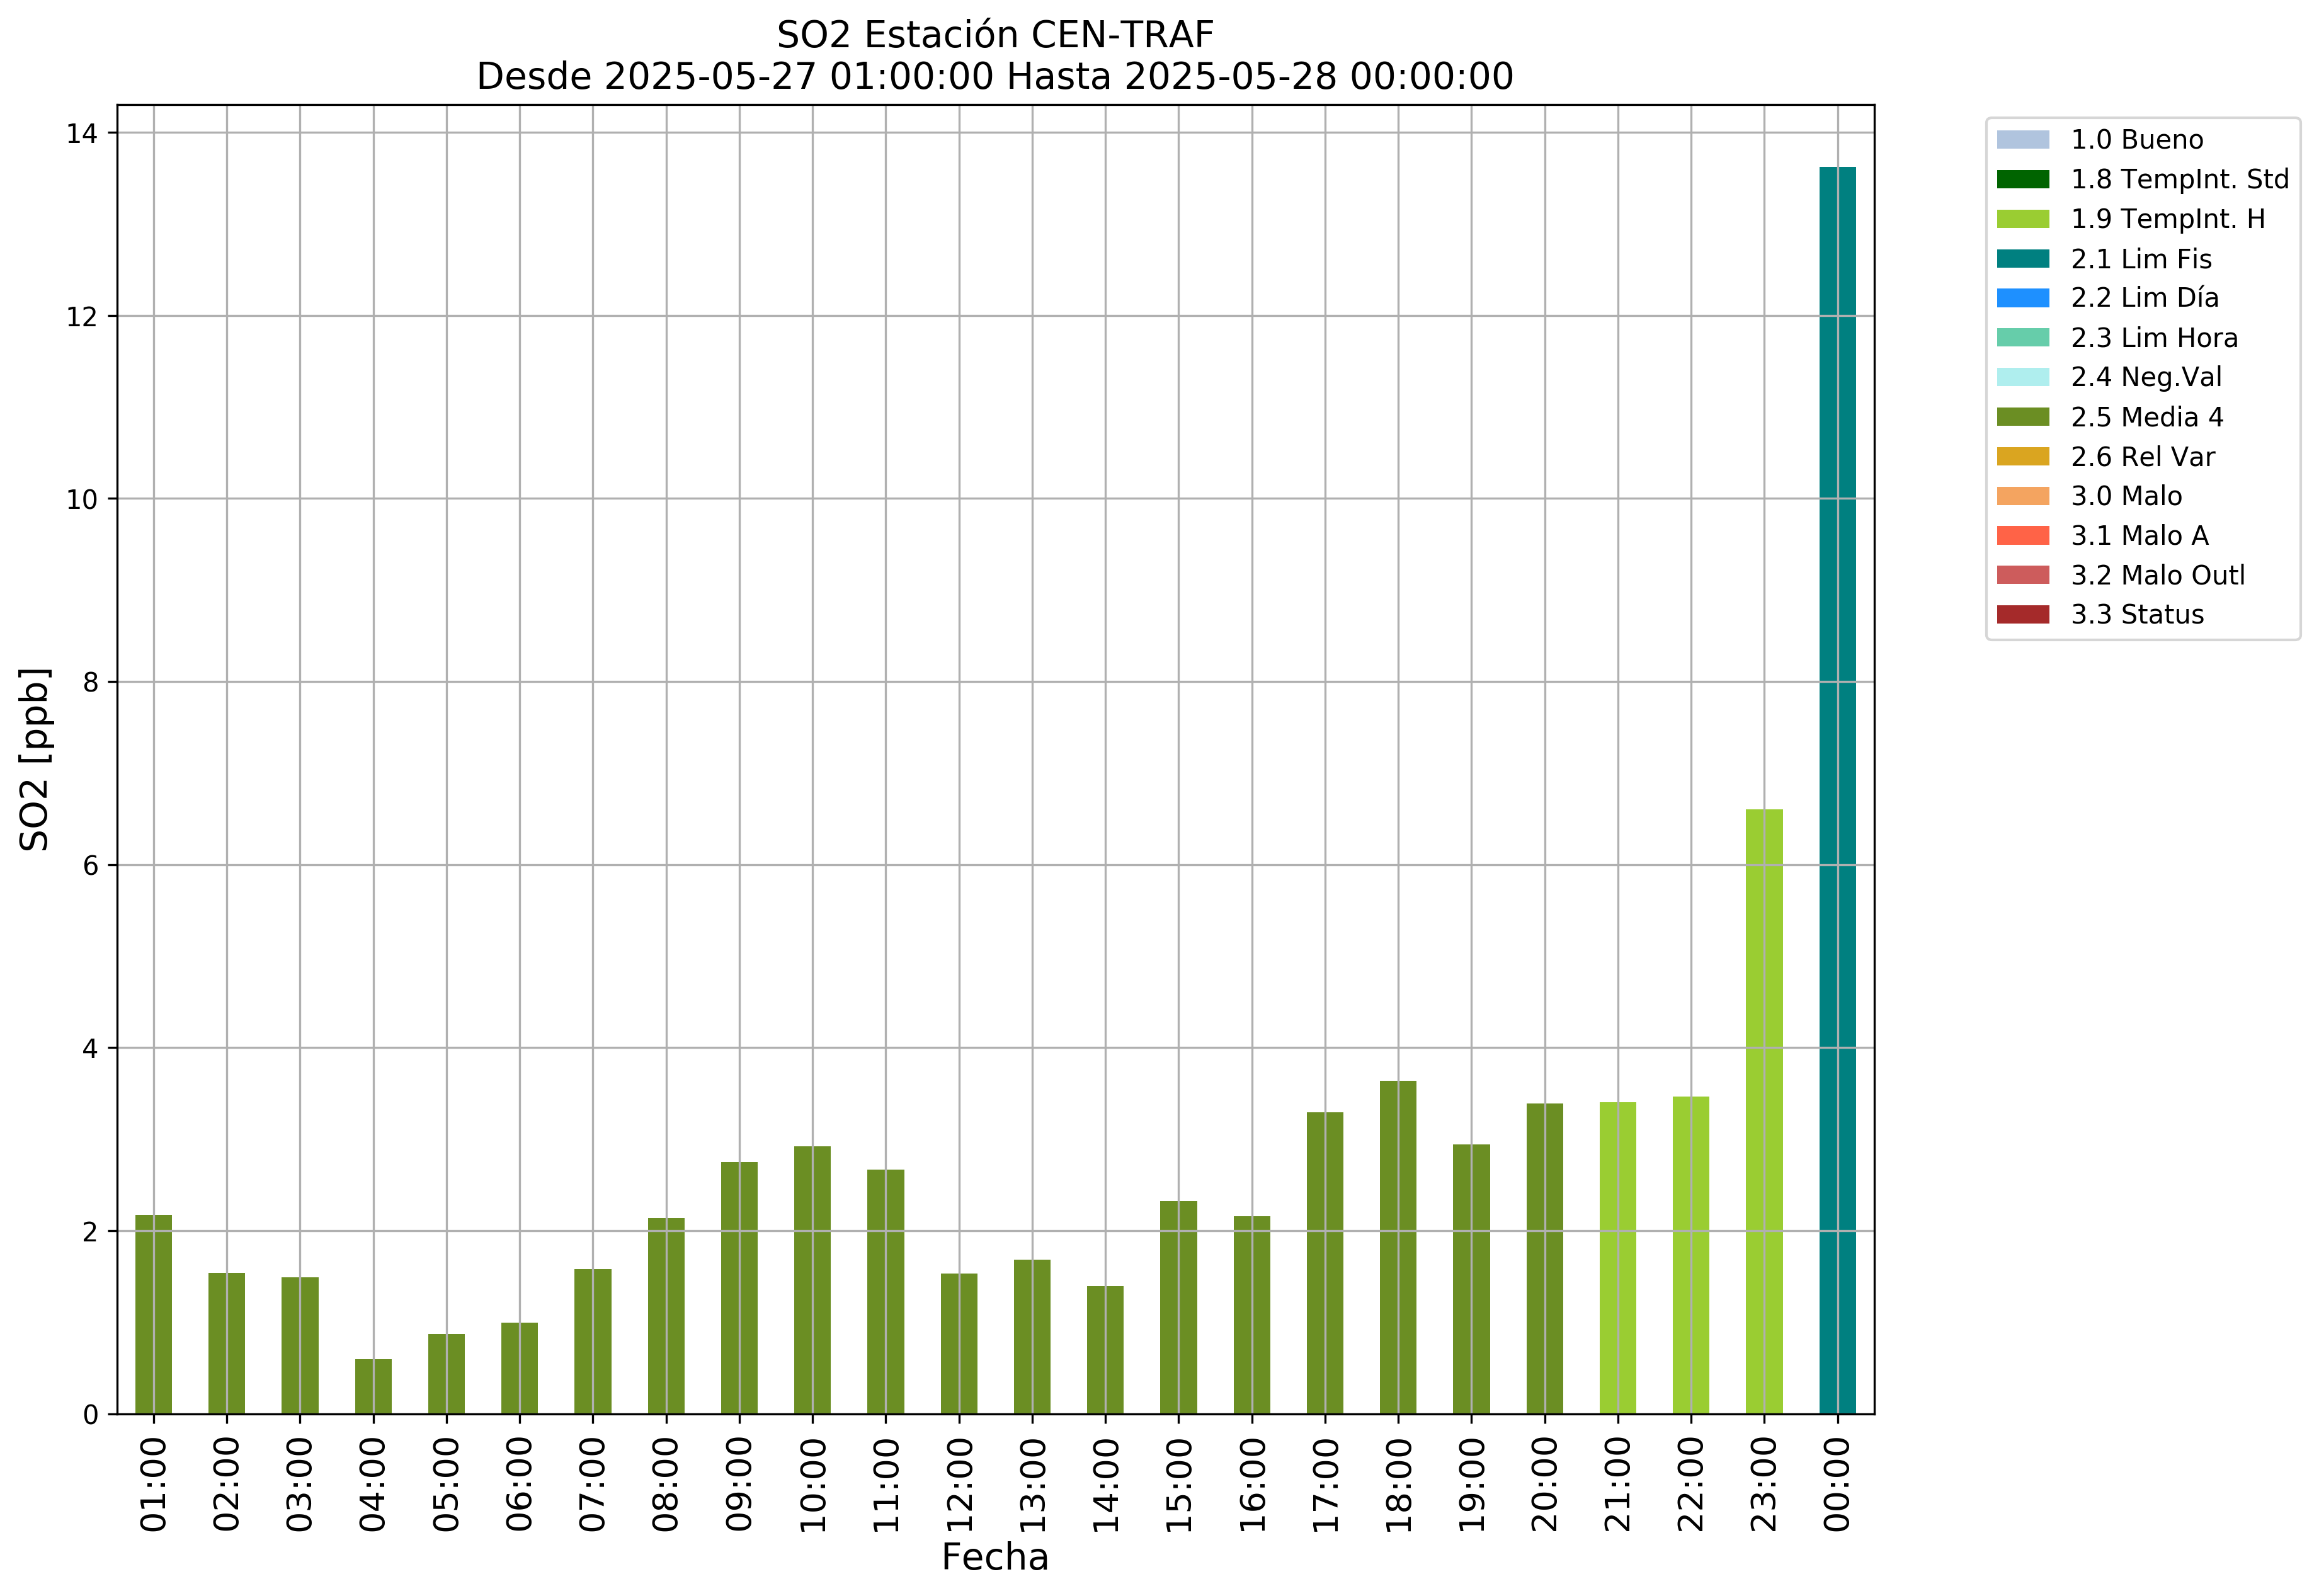The height and width of the screenshot is (1596, 2319).
Task: Click the olive bar at 06:00
Action: point(520,1369)
